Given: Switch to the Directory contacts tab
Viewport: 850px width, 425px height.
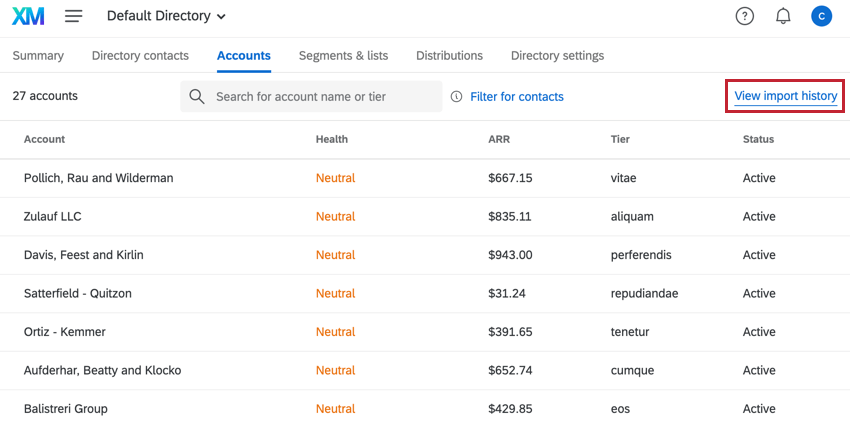Looking at the screenshot, I should [140, 55].
